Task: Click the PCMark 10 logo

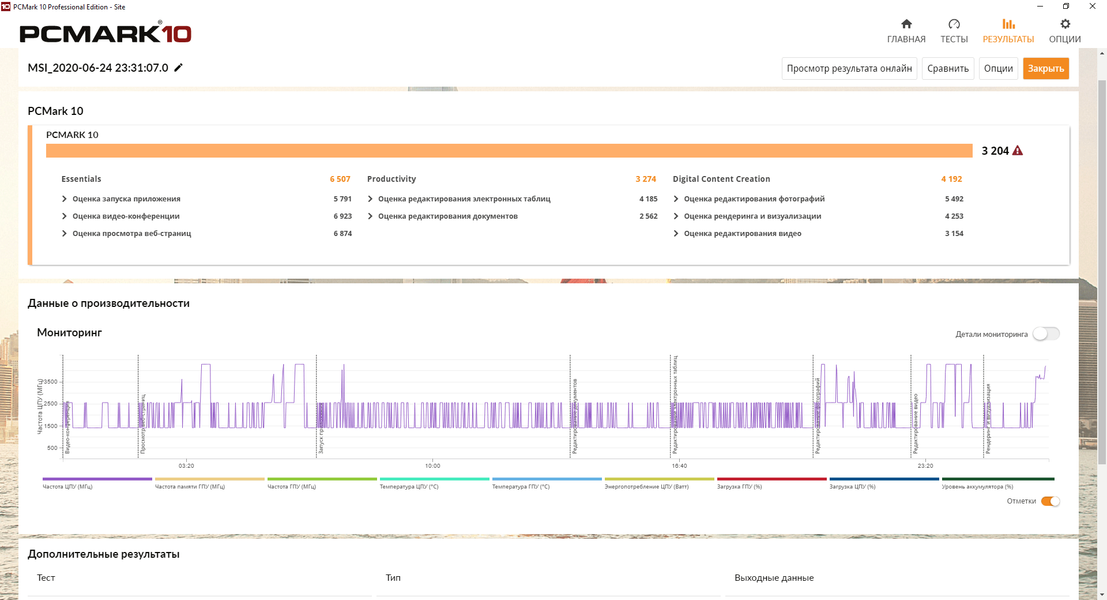Action: 105,33
